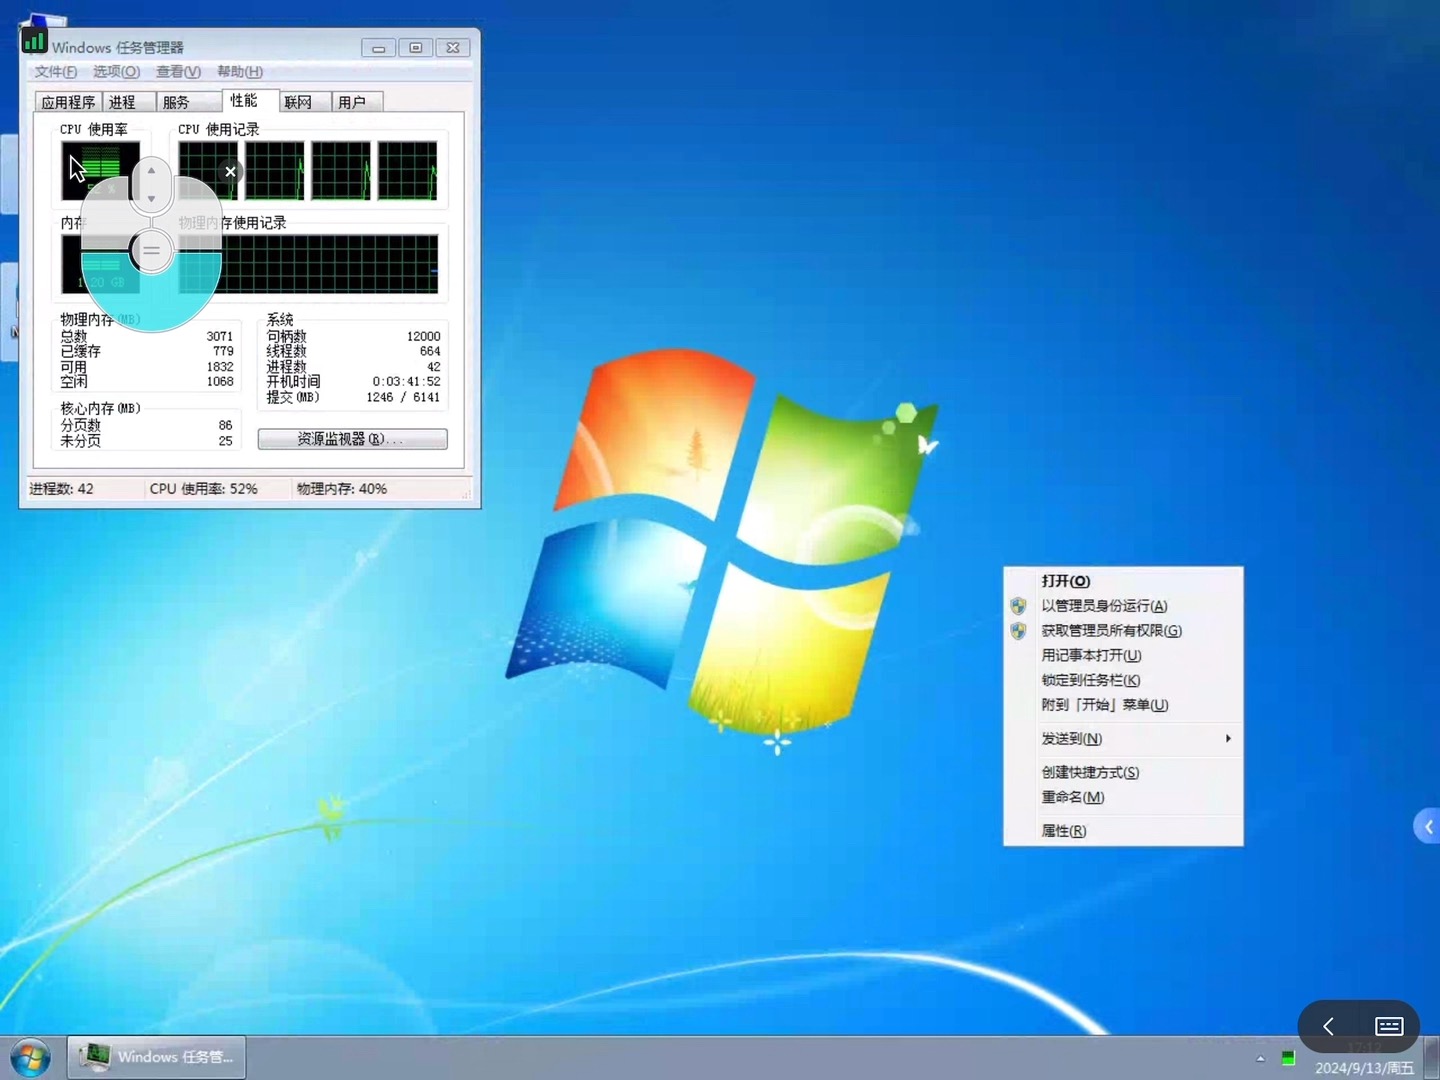Screen dimensions: 1440x1080
Task: Open the 文件(F) menu
Action: 56,72
